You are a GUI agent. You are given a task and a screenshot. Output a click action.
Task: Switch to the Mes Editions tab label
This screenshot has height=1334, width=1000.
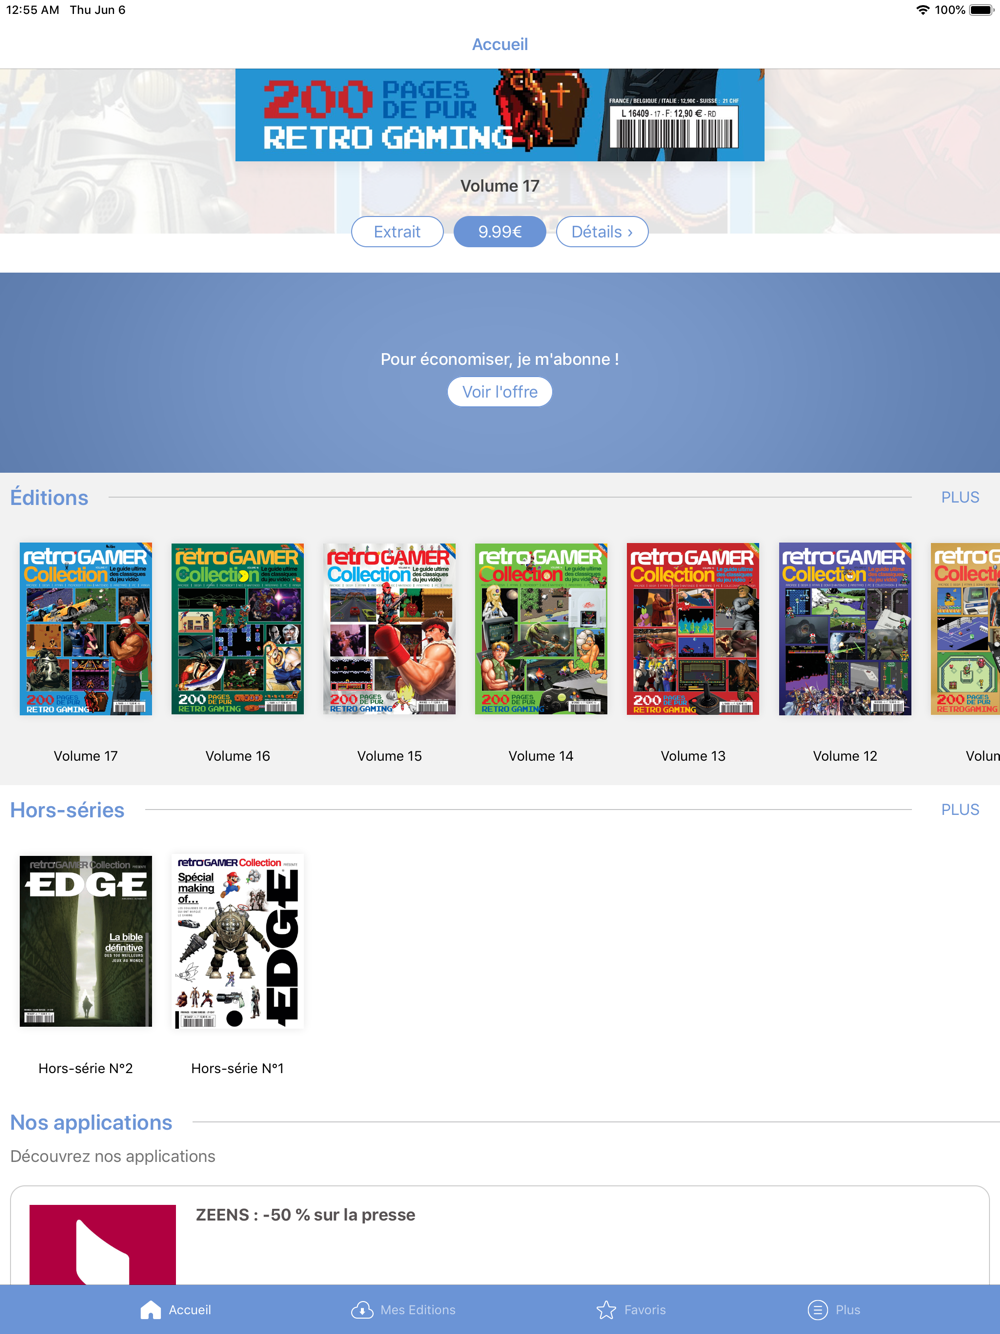(418, 1310)
